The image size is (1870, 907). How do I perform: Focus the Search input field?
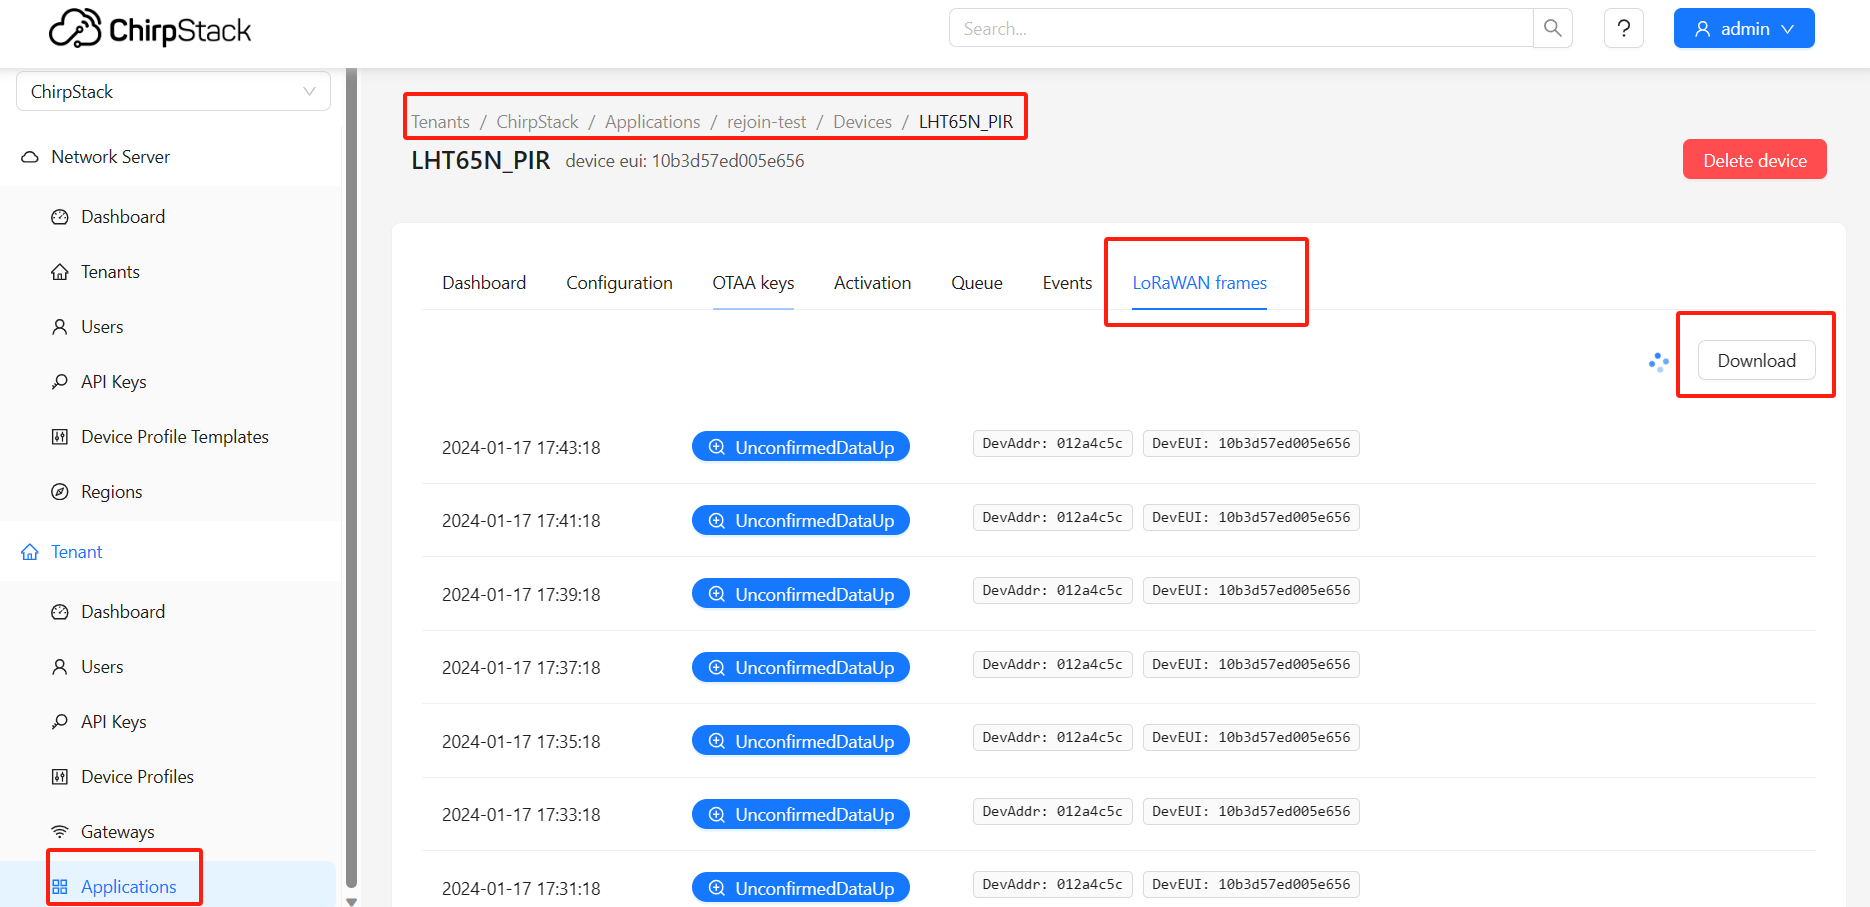coord(1241,28)
